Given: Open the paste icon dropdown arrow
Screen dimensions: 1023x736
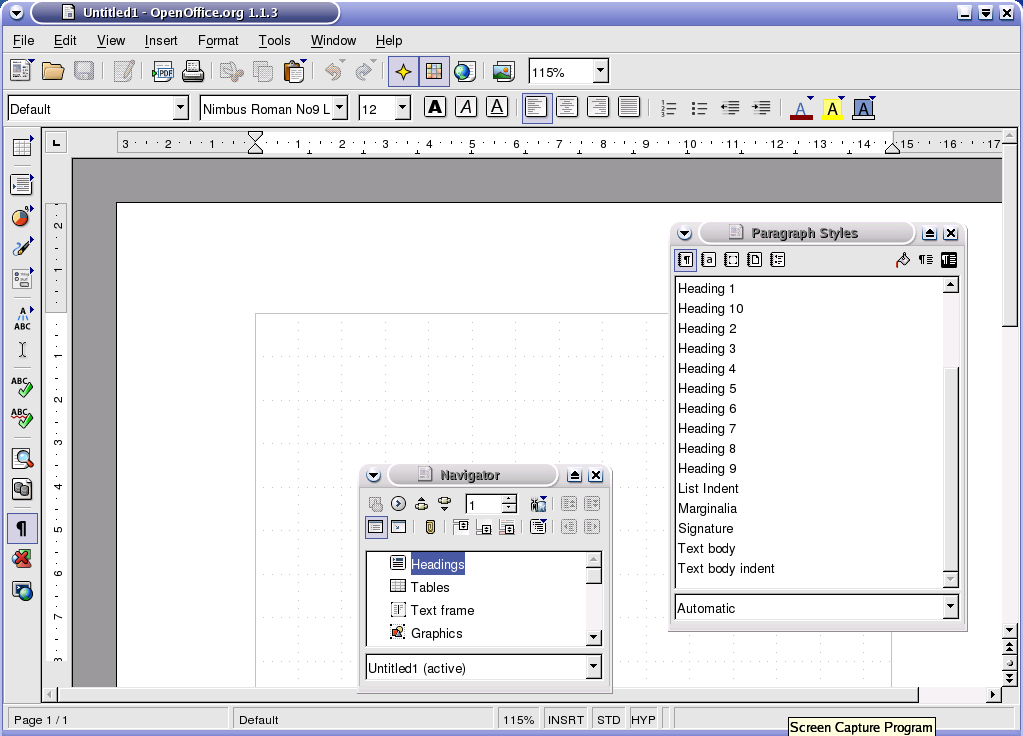Looking at the screenshot, I should point(303,62).
